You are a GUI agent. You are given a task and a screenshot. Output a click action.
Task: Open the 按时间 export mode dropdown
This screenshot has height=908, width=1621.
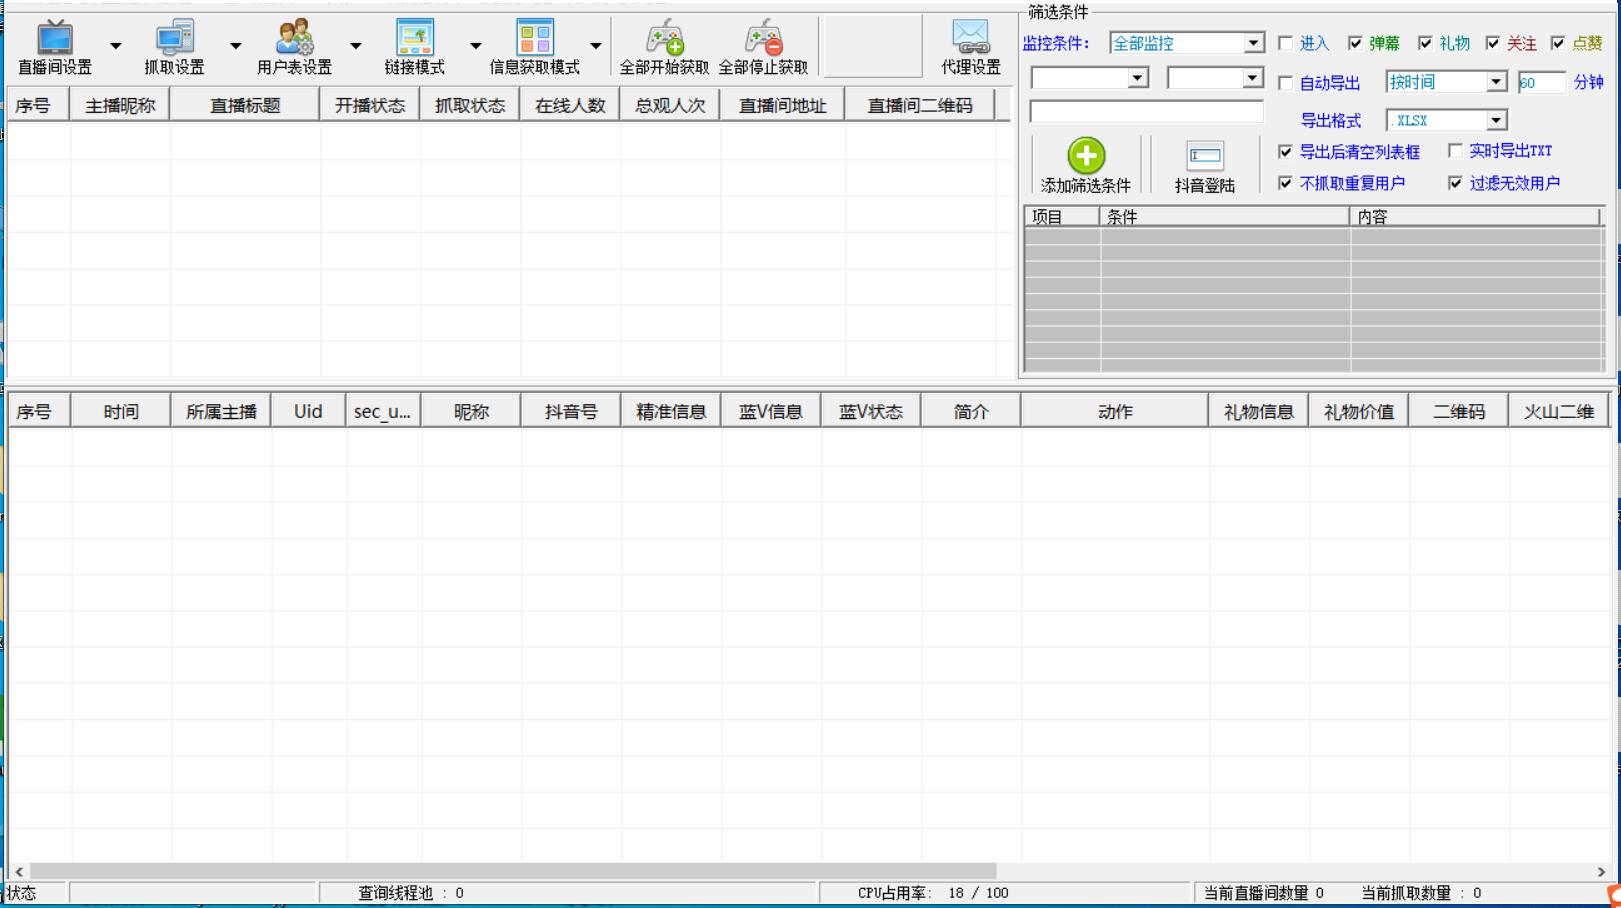coord(1446,82)
